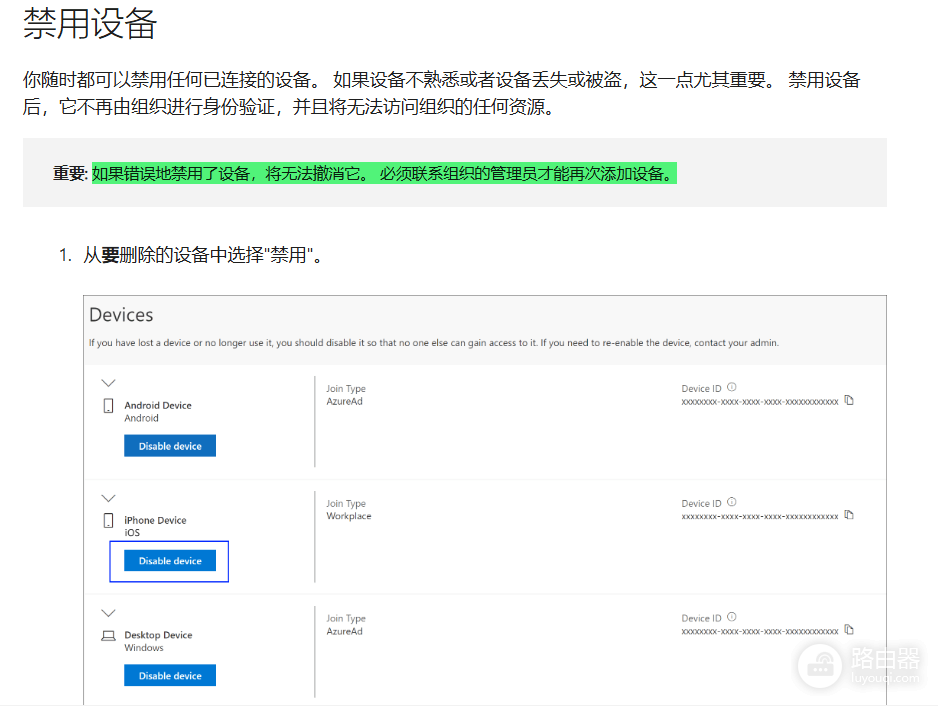Click the green highlighted warning text
The width and height of the screenshot is (938, 706).
384,174
